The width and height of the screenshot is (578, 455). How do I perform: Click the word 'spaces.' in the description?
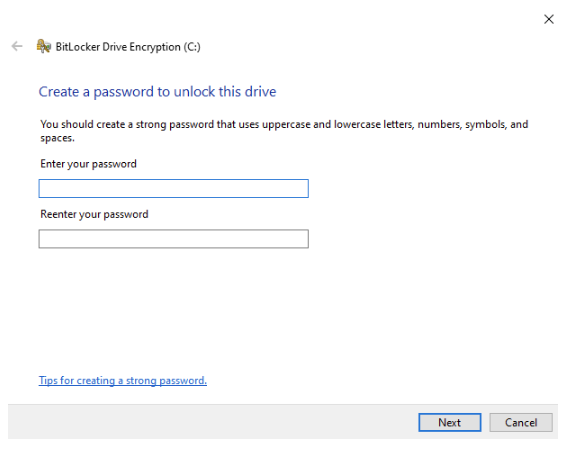[58, 138]
